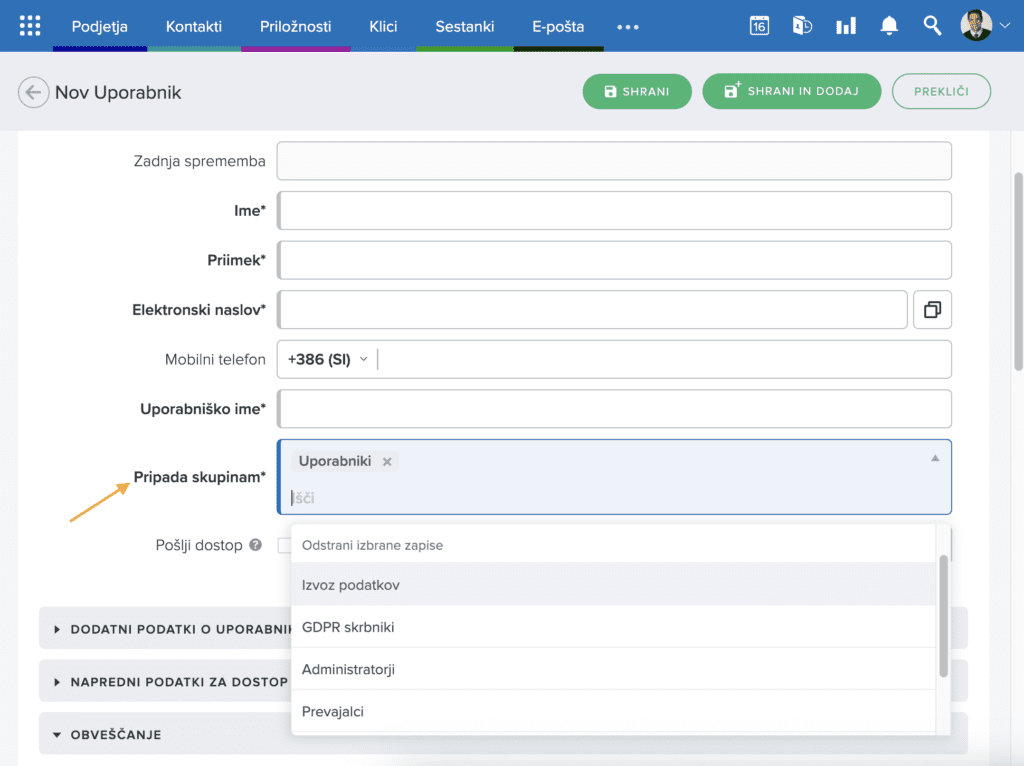This screenshot has width=1024, height=766.
Task: Toggle the Pošlji dostop checkbox
Action: pos(284,545)
